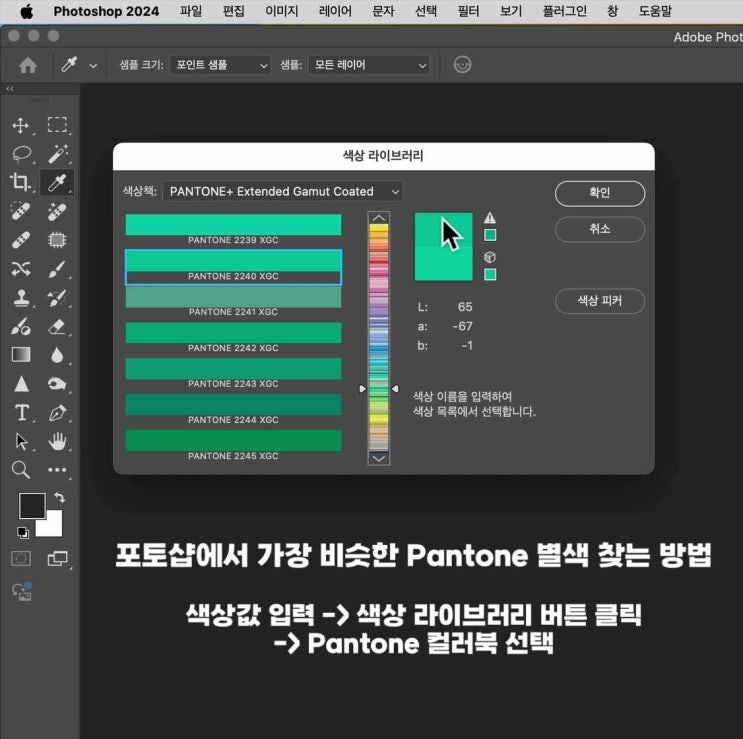Open the sample dropdown 모든 레이어
This screenshot has width=743, height=739.
click(369, 65)
